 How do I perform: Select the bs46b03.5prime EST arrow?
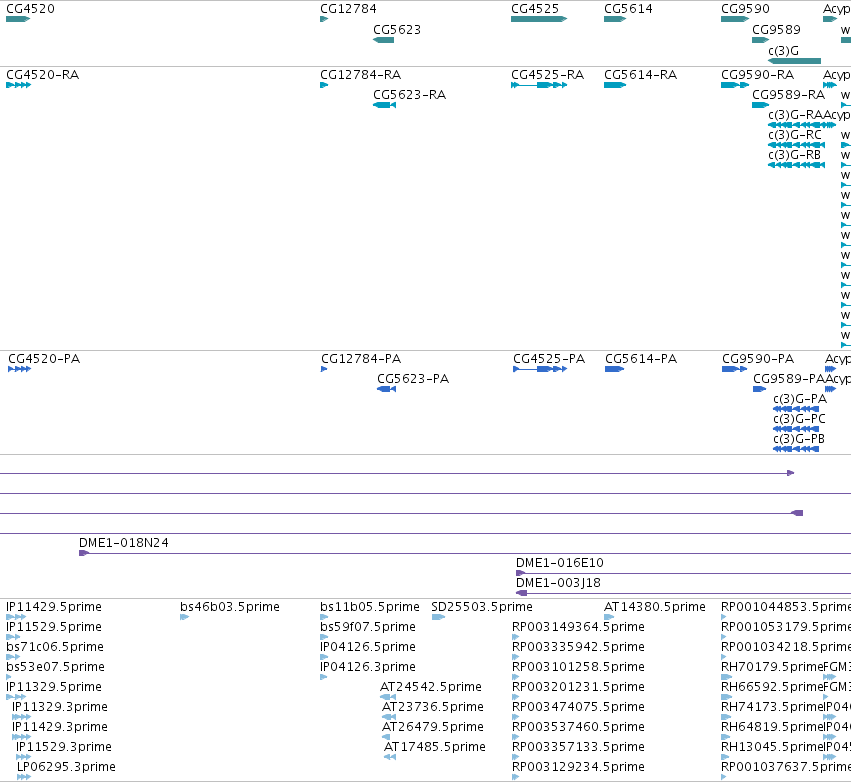[185, 617]
